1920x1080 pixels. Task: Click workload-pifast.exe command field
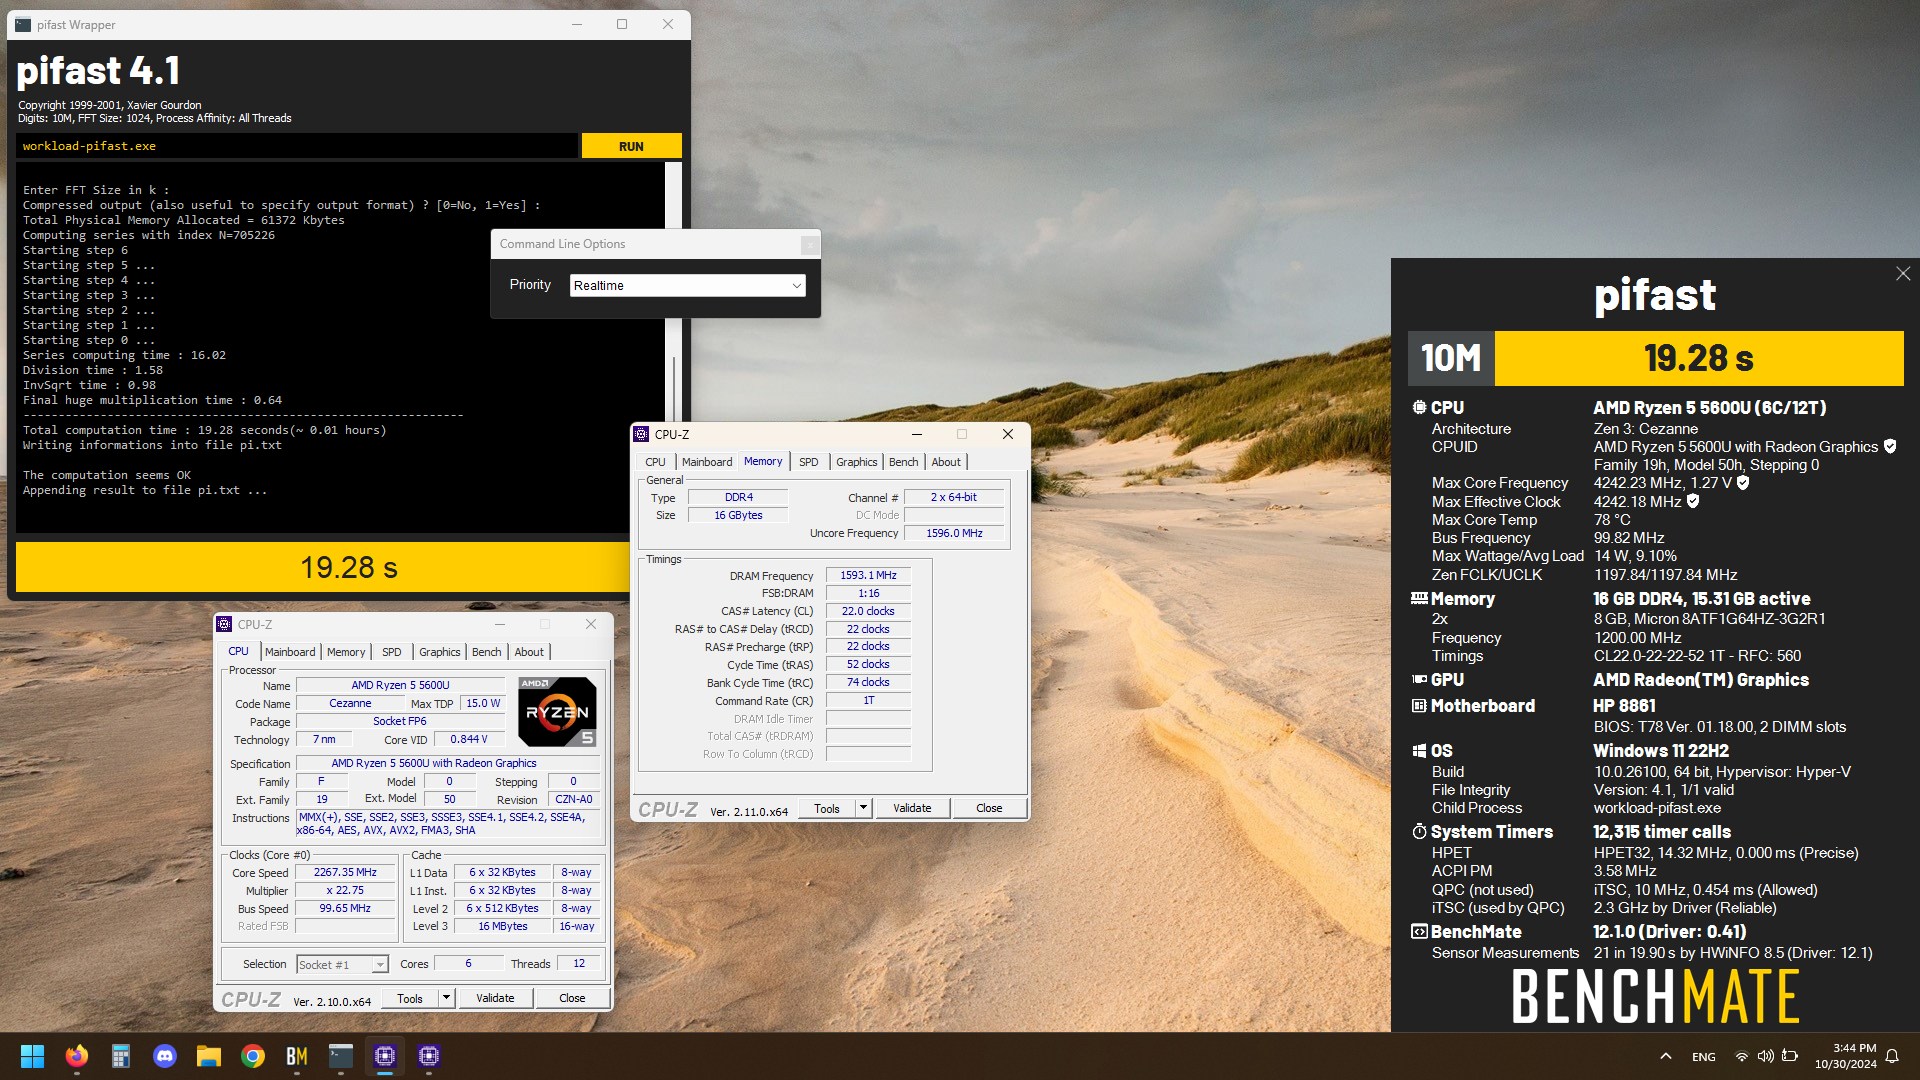click(297, 146)
